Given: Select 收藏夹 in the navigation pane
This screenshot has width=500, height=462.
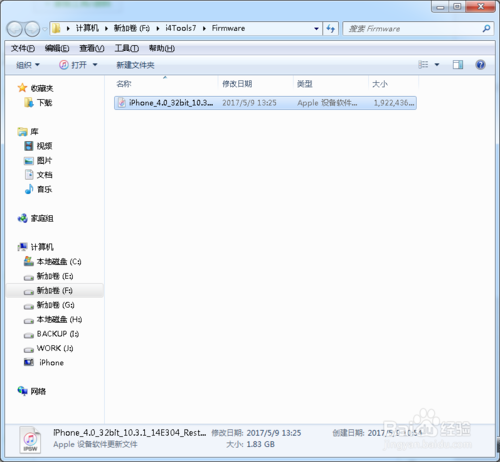Looking at the screenshot, I should pyautogui.click(x=42, y=88).
